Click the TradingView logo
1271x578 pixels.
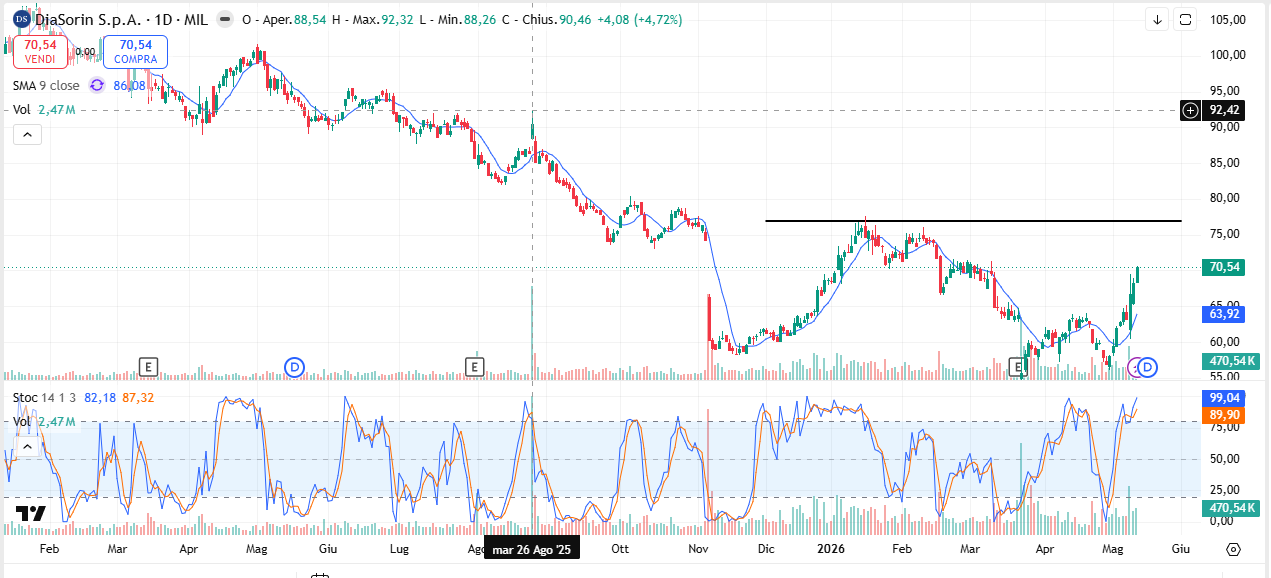pyautogui.click(x=30, y=513)
